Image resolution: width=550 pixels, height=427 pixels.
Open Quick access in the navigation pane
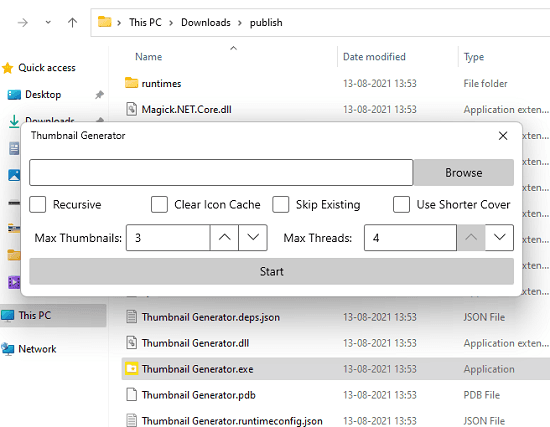point(47,68)
